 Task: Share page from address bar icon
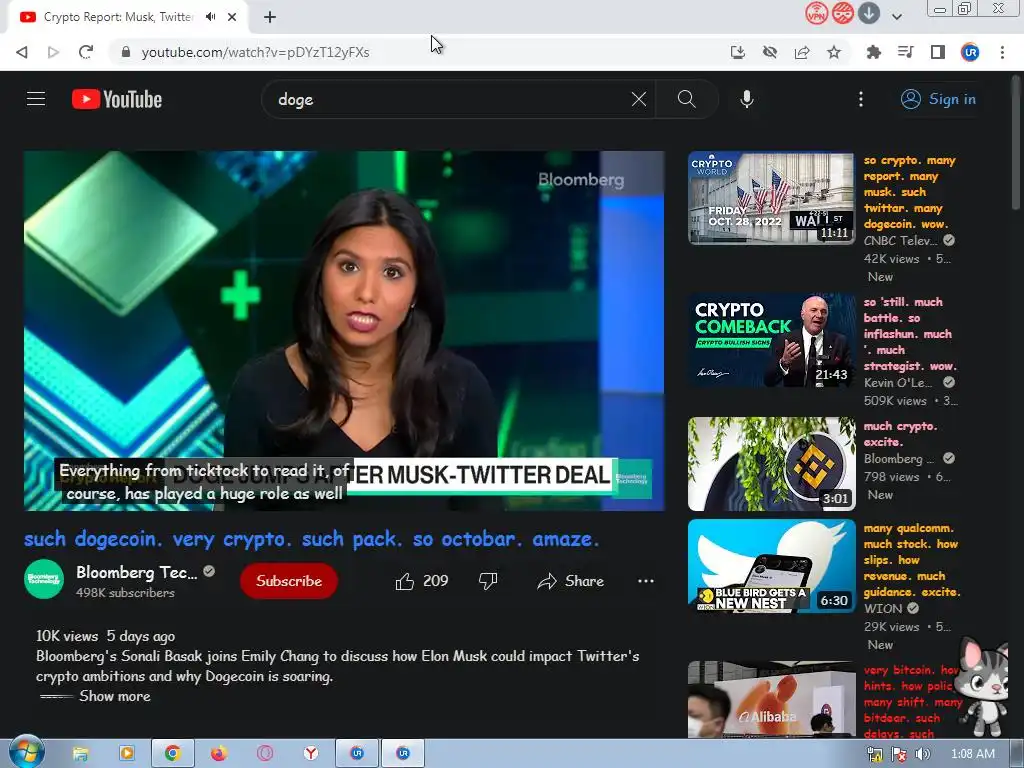802,52
